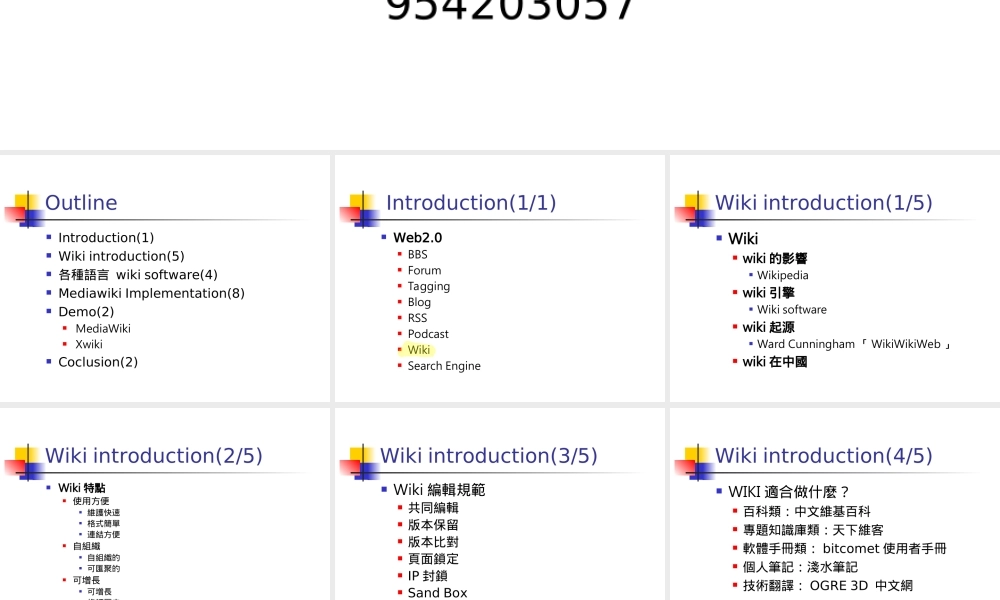Click the Mediawiki Implementation(8) outline entry
The width and height of the screenshot is (1000, 600).
click(151, 293)
